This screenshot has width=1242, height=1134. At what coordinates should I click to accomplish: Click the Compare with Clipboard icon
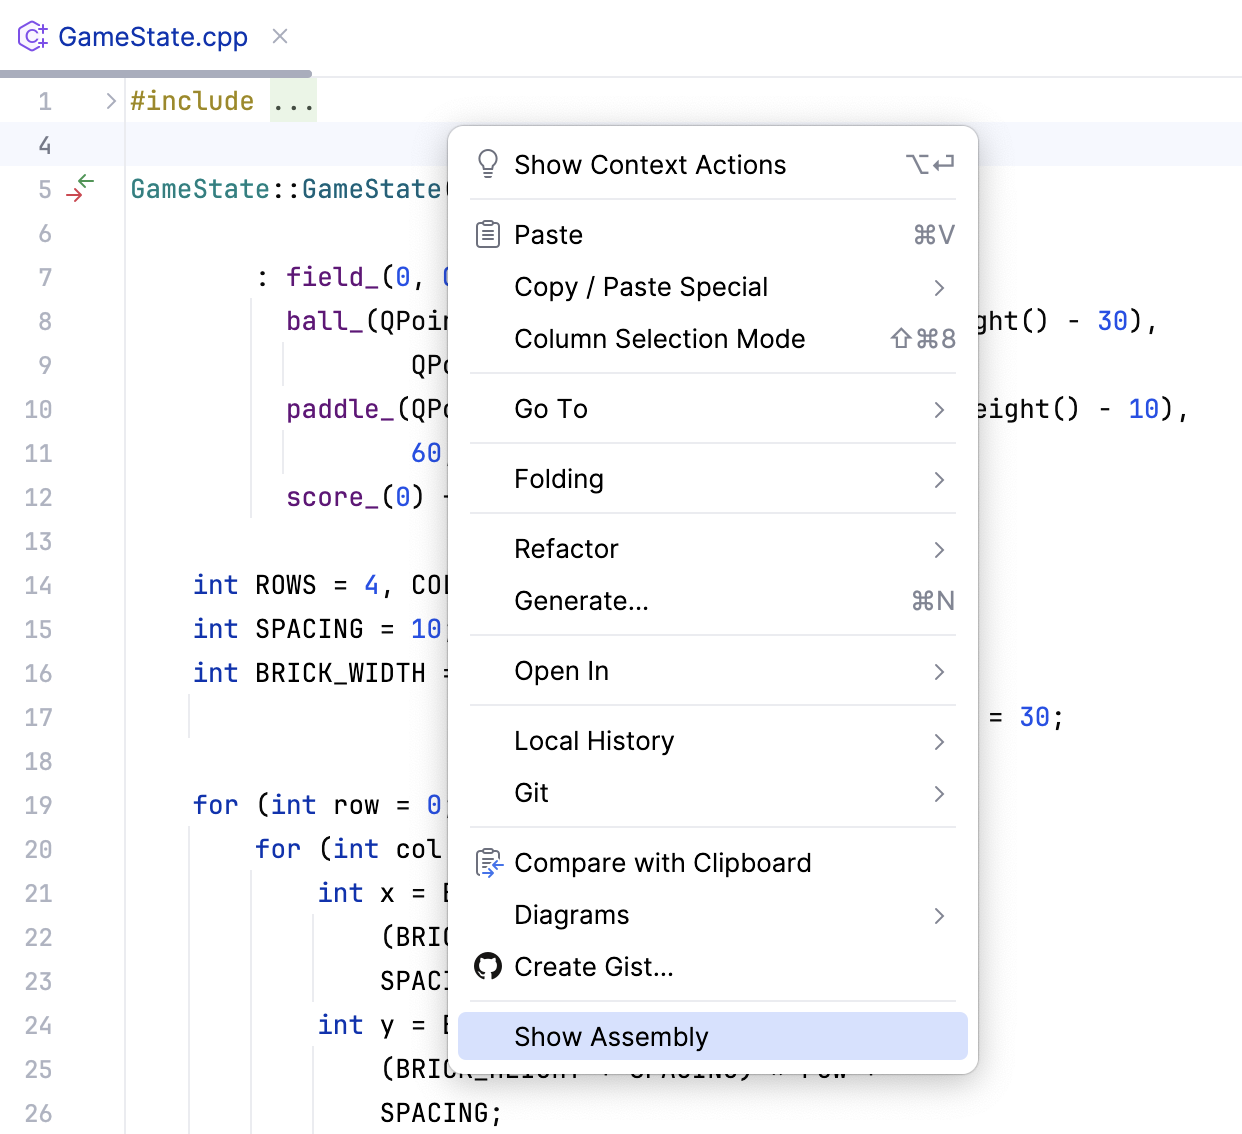pyautogui.click(x=488, y=863)
